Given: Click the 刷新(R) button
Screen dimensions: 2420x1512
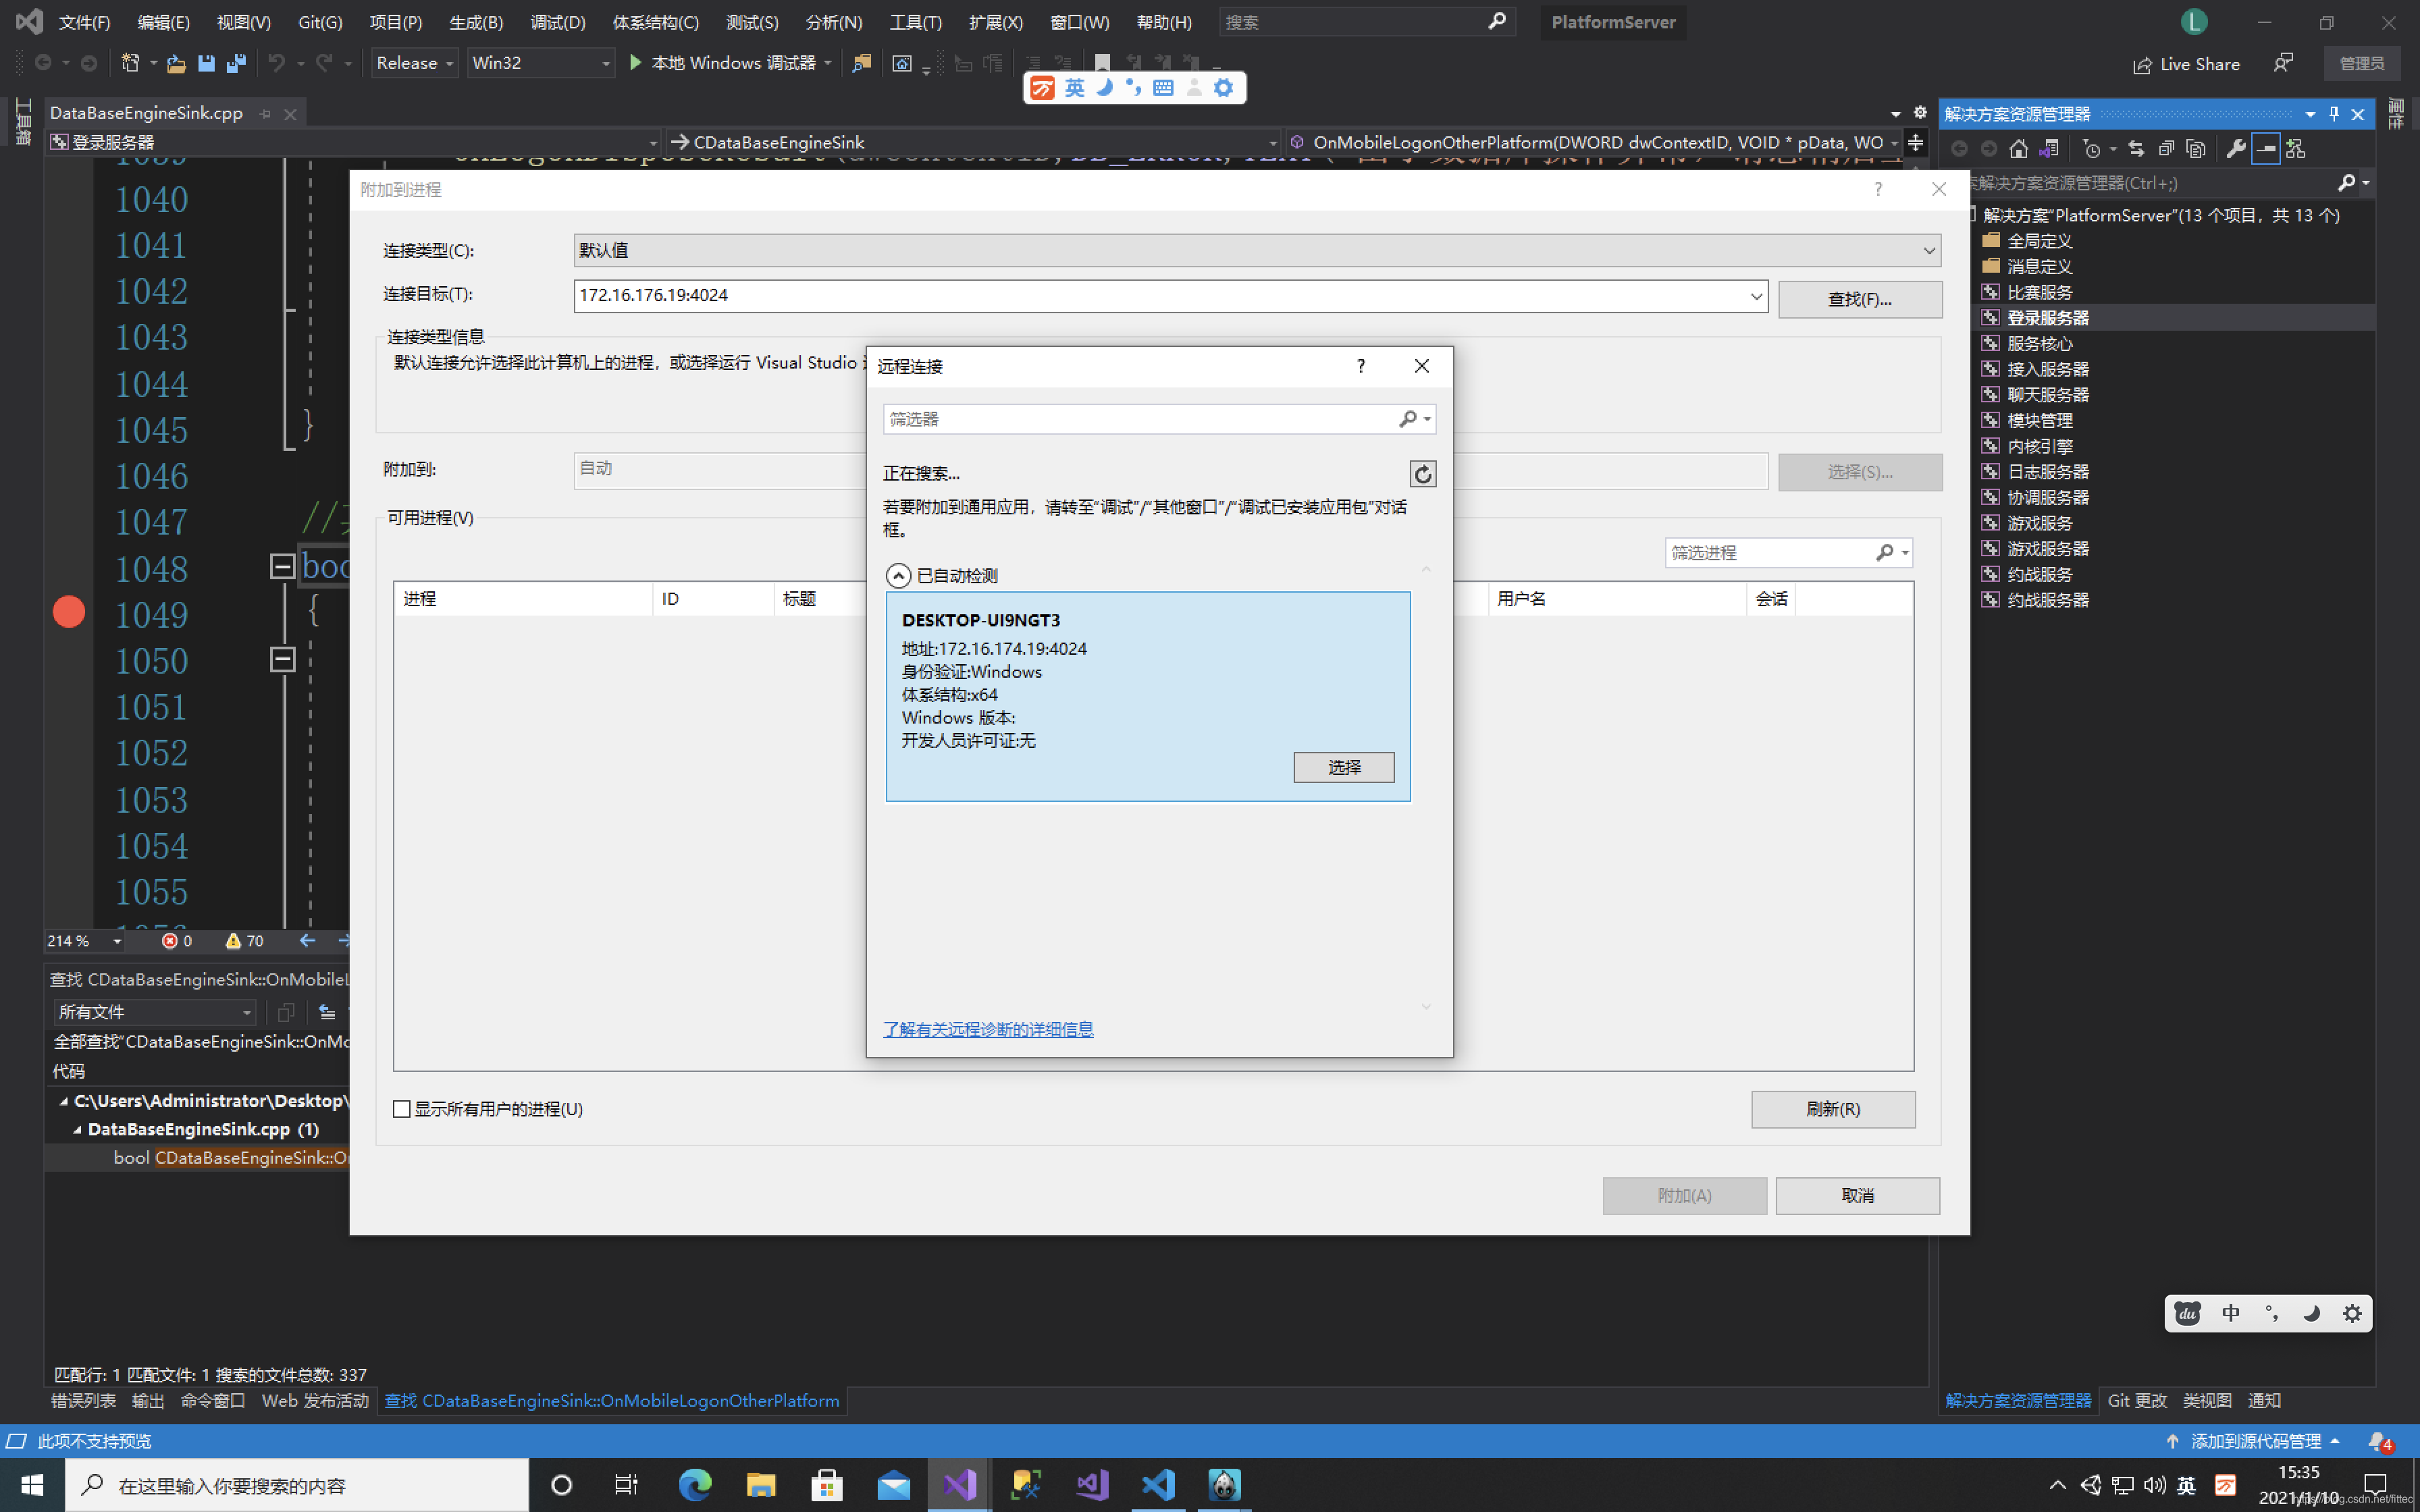Looking at the screenshot, I should 1833,1109.
